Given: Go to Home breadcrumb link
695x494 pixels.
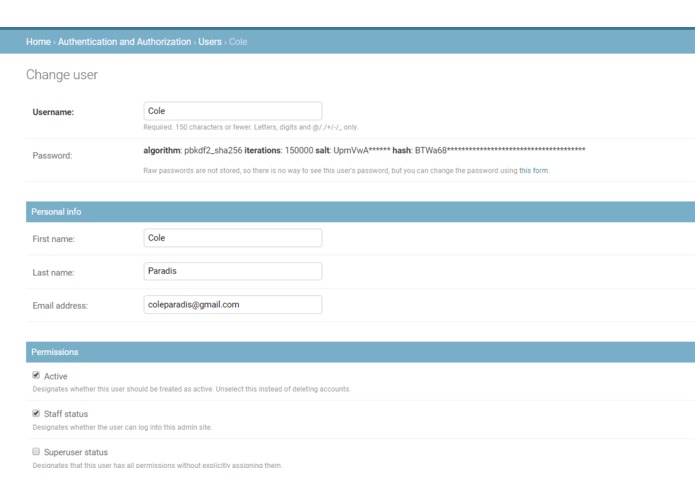Looking at the screenshot, I should tap(38, 42).
